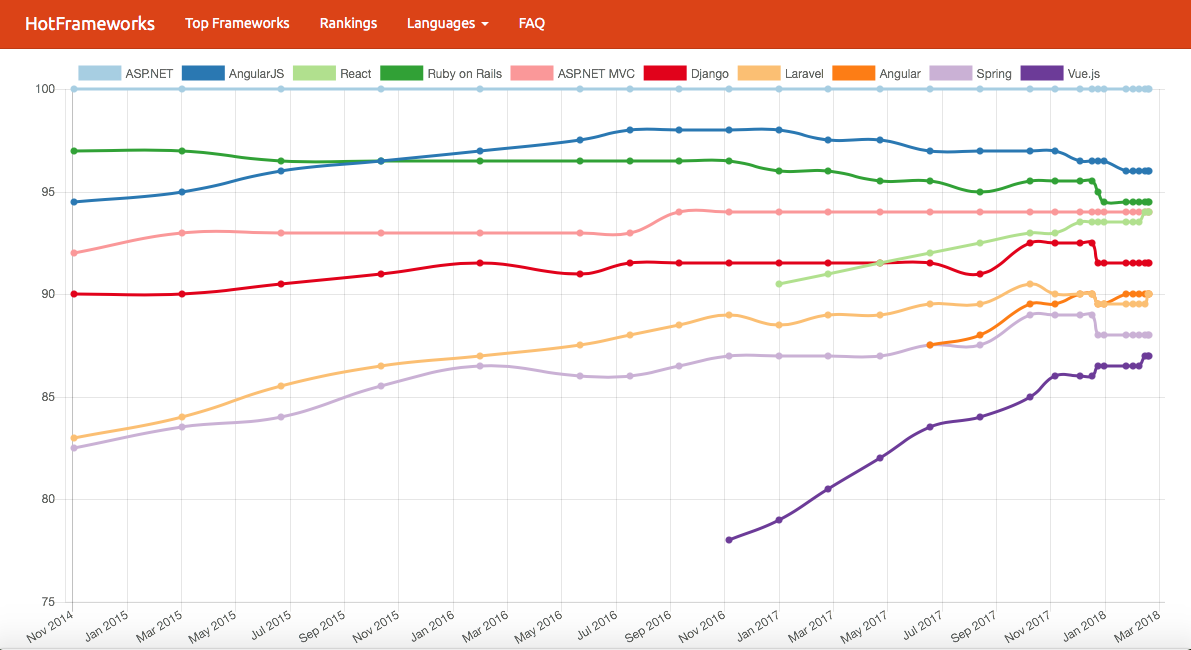
Task: Toggle Angular series via legend label
Action: click(900, 74)
